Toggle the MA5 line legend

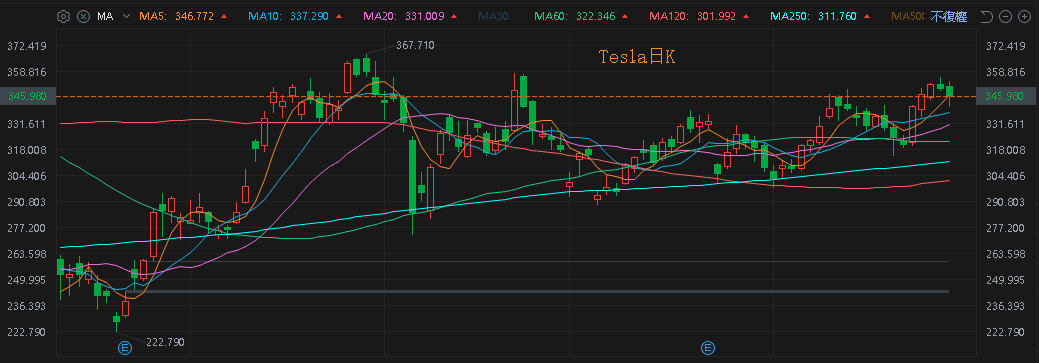coord(176,17)
